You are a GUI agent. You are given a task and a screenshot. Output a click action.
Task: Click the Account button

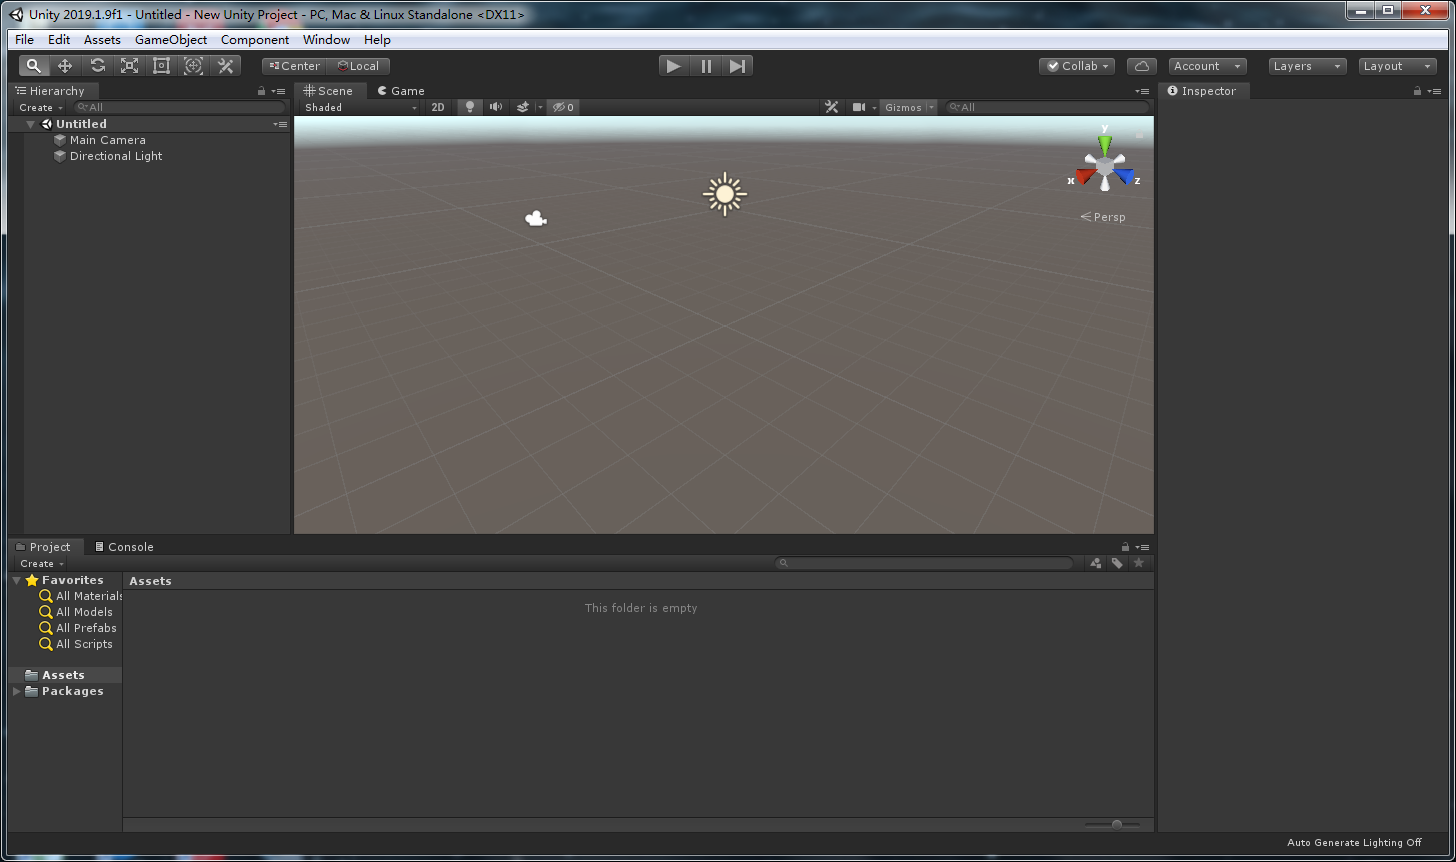tap(1206, 65)
